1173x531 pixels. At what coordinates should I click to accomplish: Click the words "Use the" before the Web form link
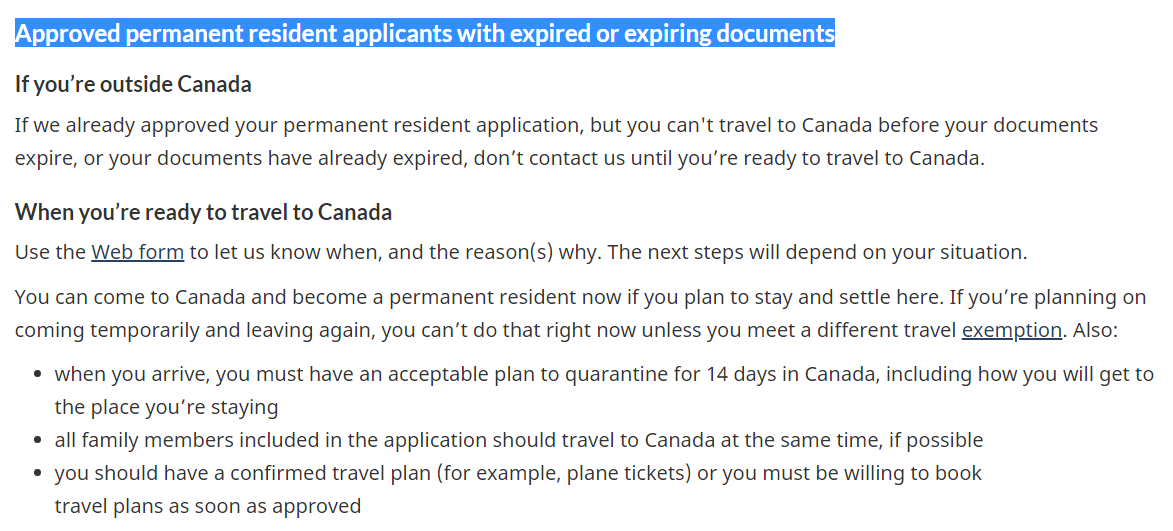pos(50,252)
